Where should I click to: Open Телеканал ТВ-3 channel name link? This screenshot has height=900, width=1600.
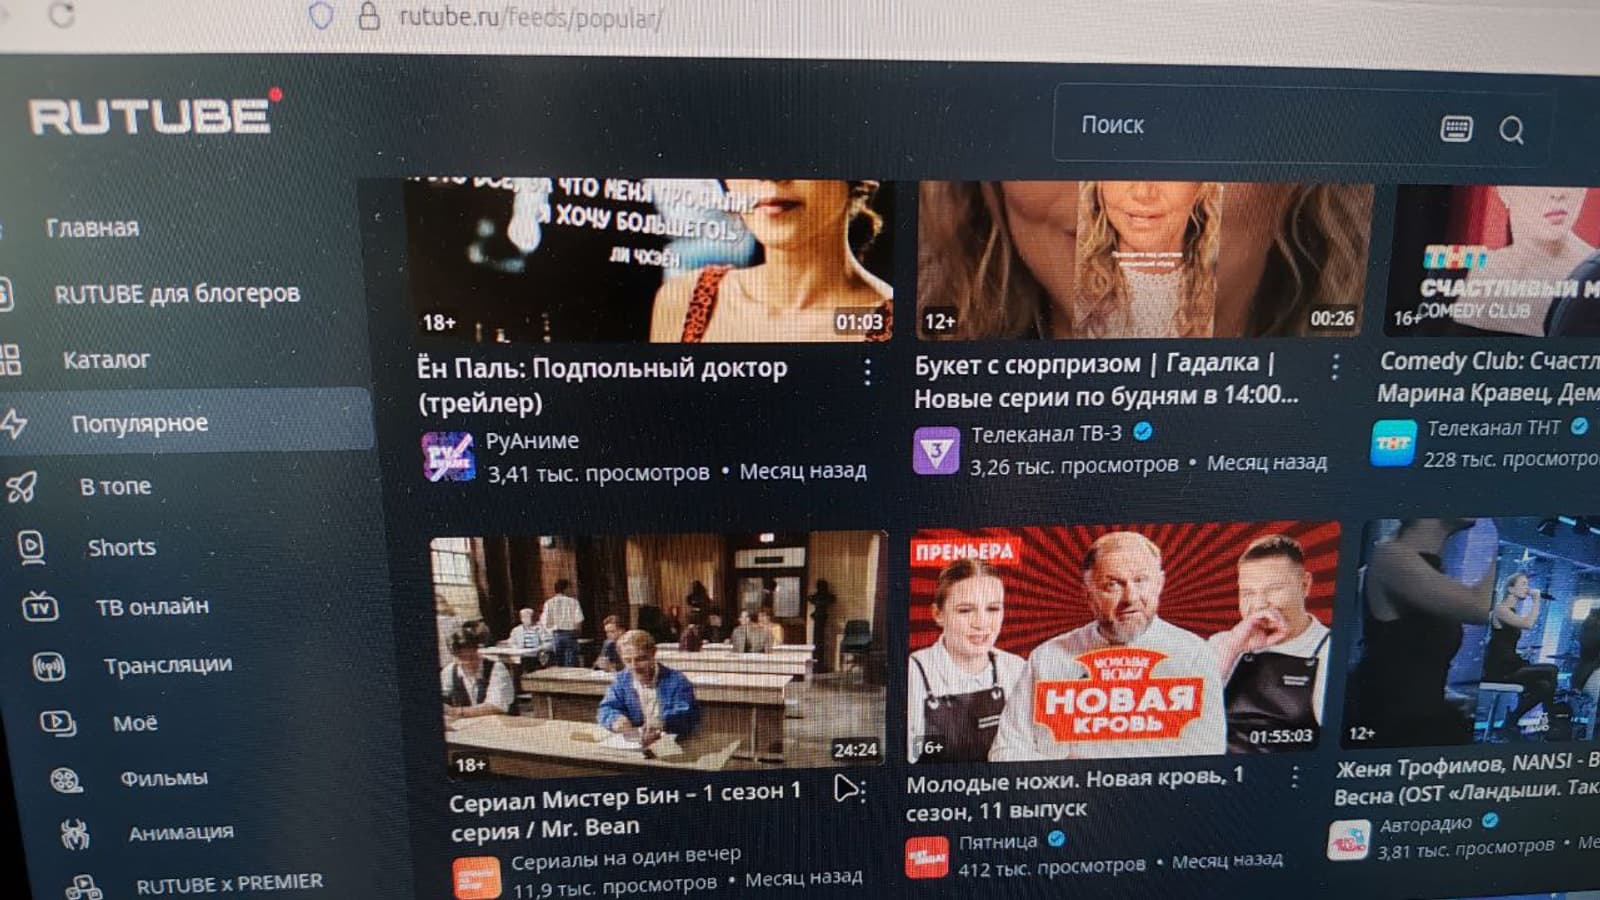pos(1046,434)
